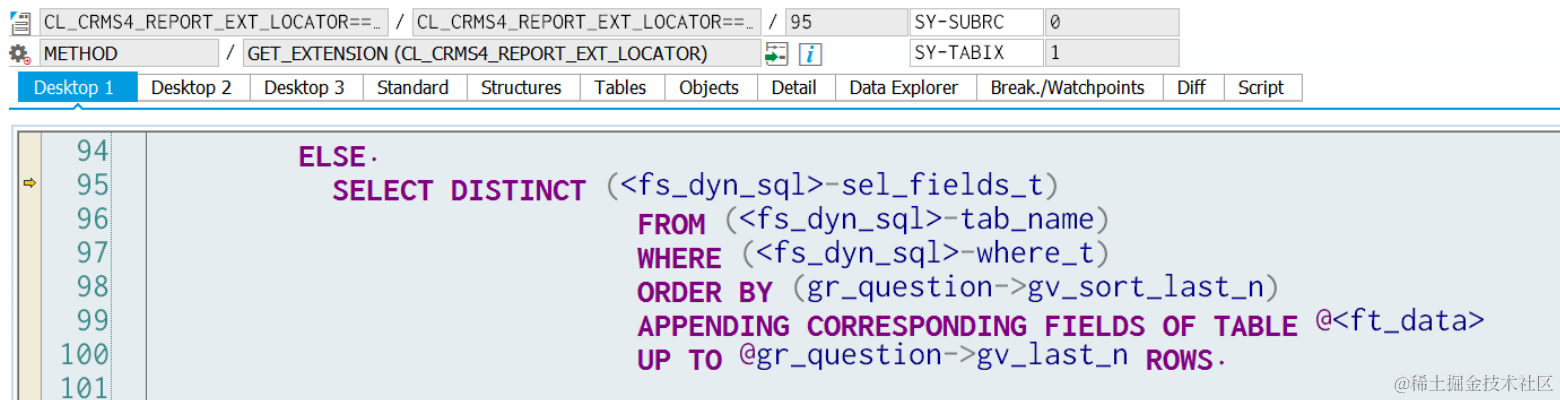The height and width of the screenshot is (400, 1560).
Task: Click the <fs_dyn_sql>-tab_name expression
Action: 917,220
